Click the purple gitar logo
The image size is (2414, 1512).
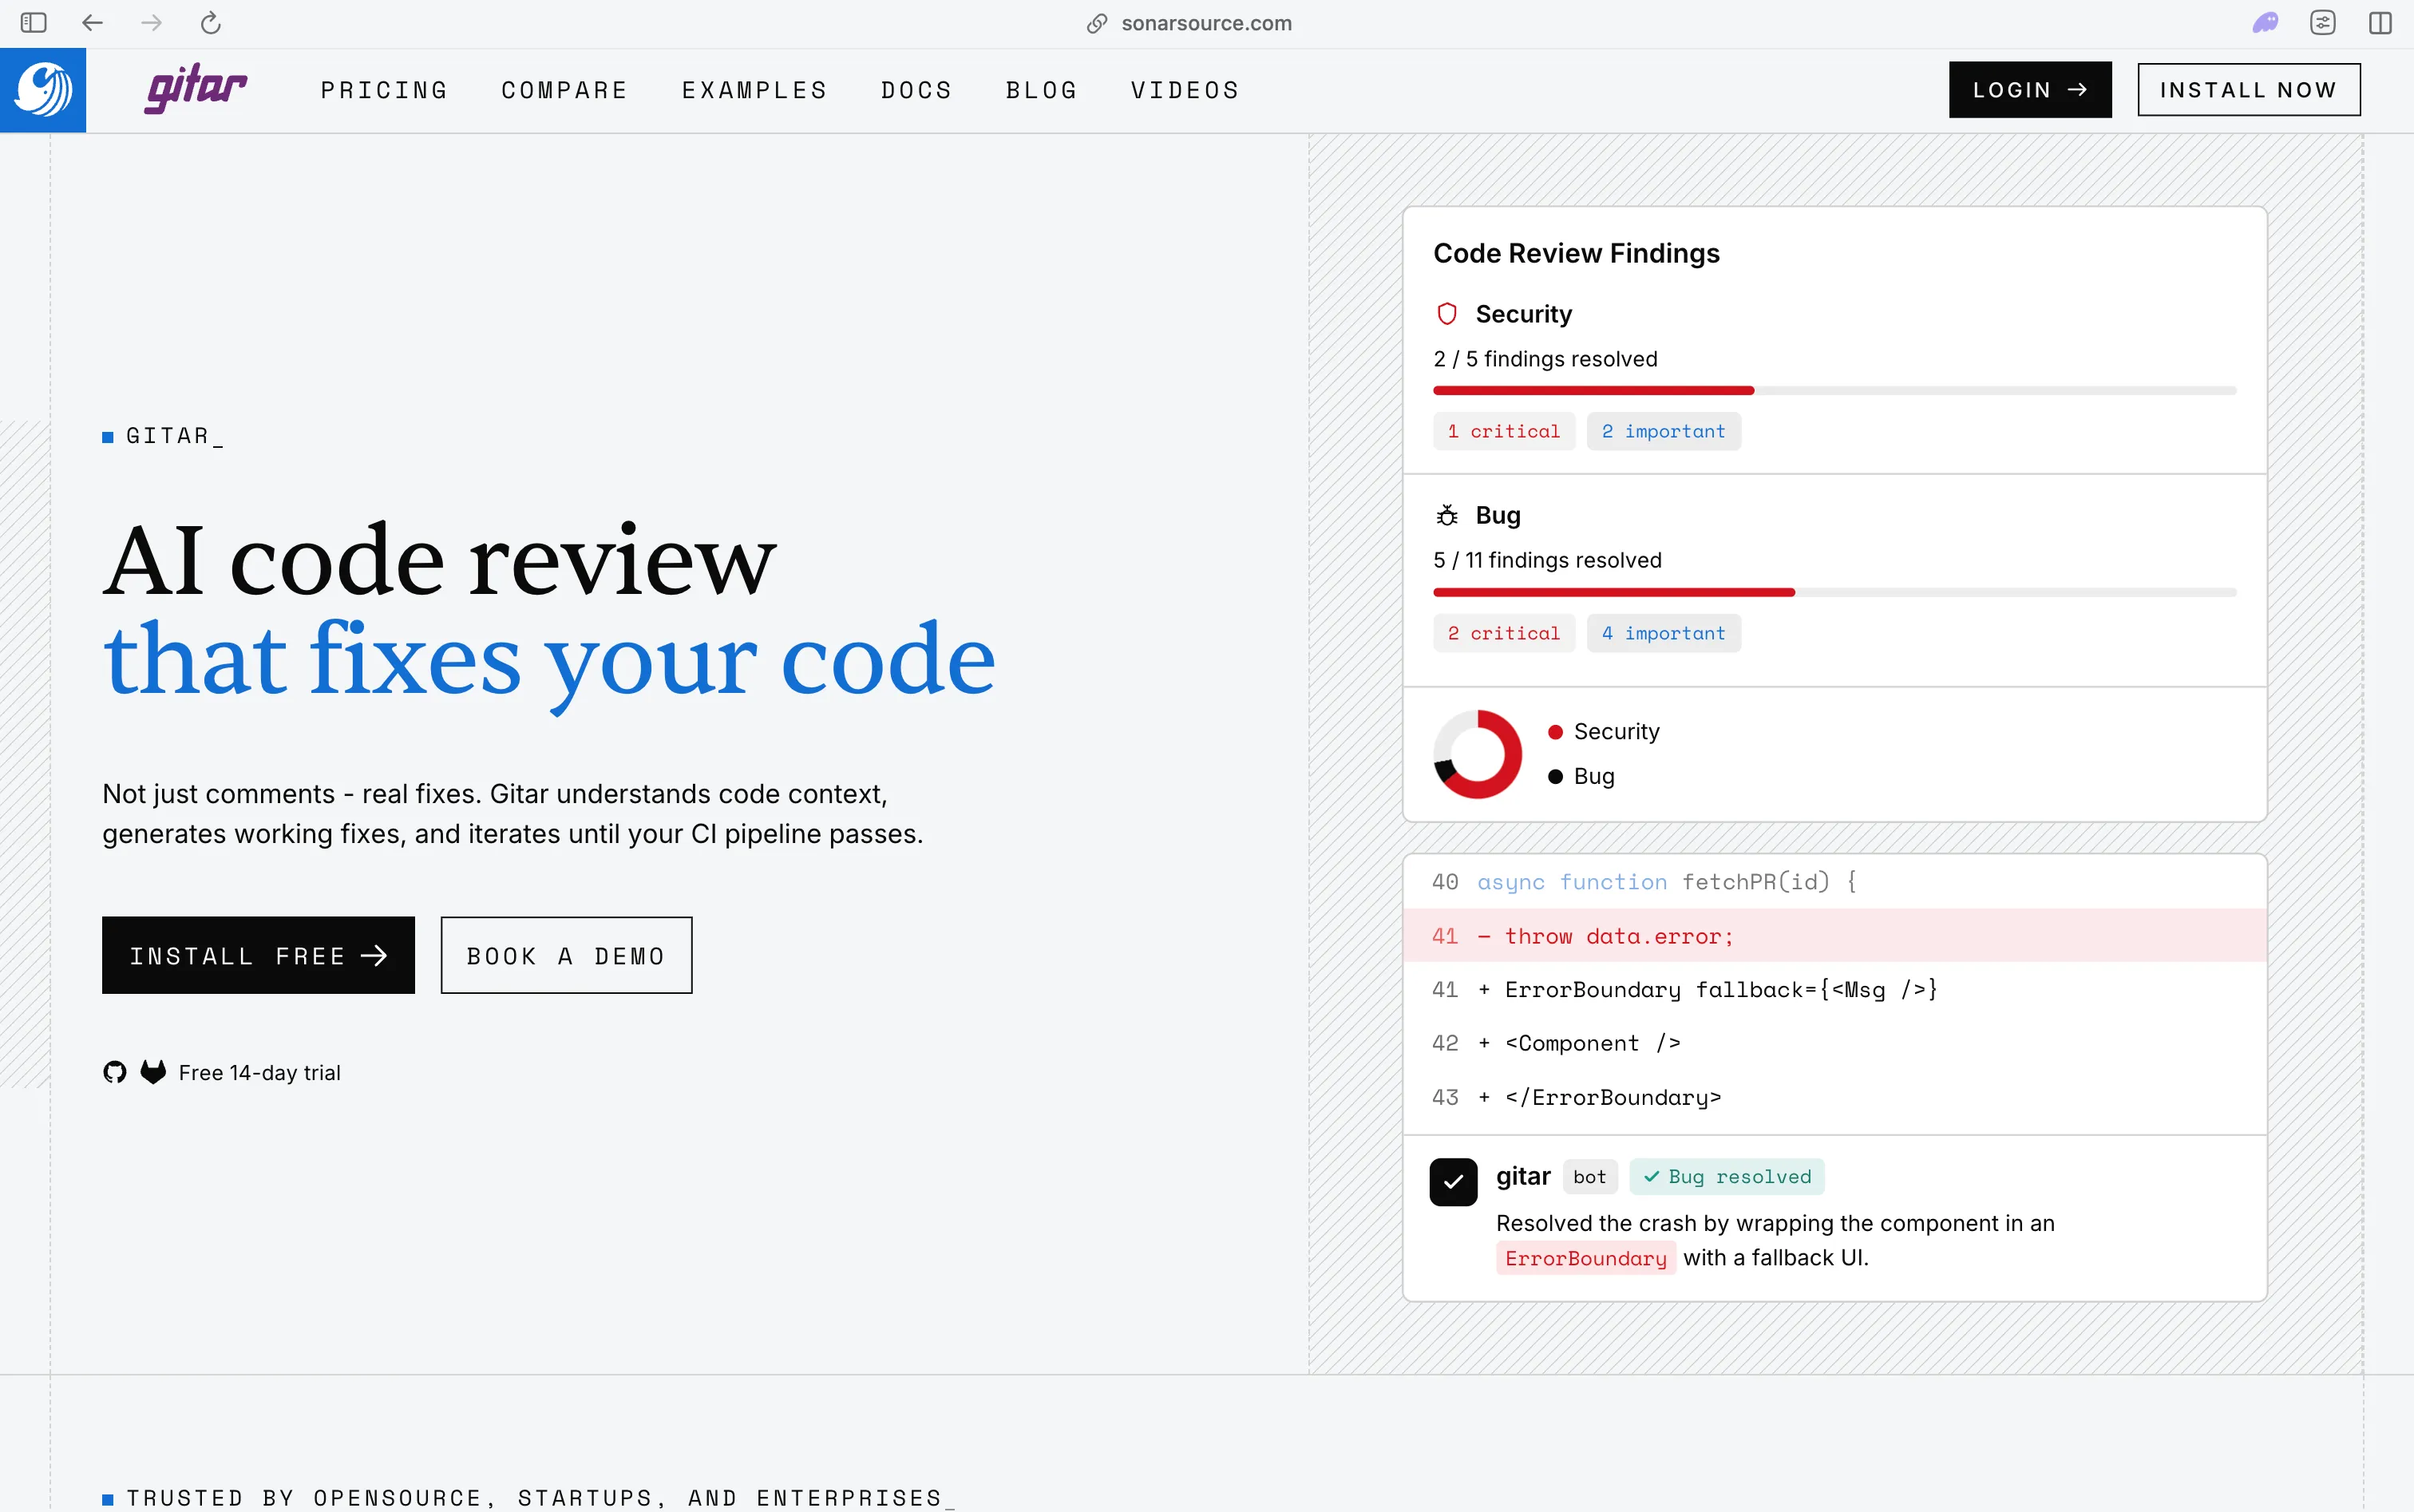(x=196, y=89)
